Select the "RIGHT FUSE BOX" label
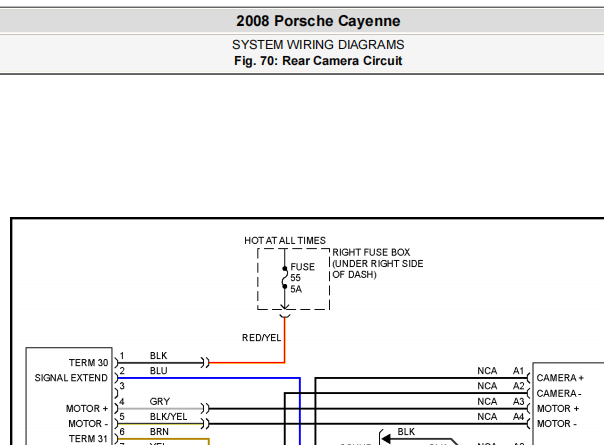 [x=371, y=252]
